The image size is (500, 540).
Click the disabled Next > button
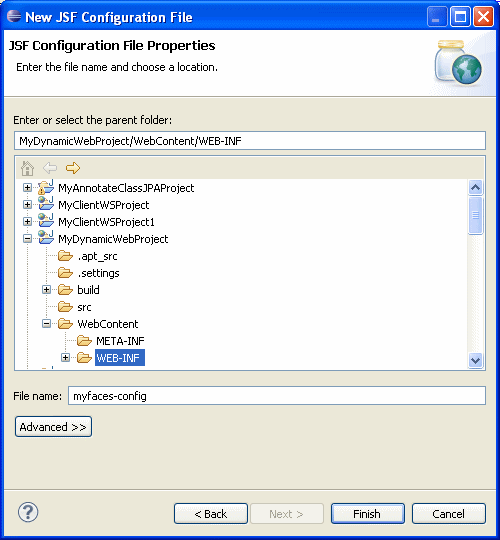pos(287,513)
